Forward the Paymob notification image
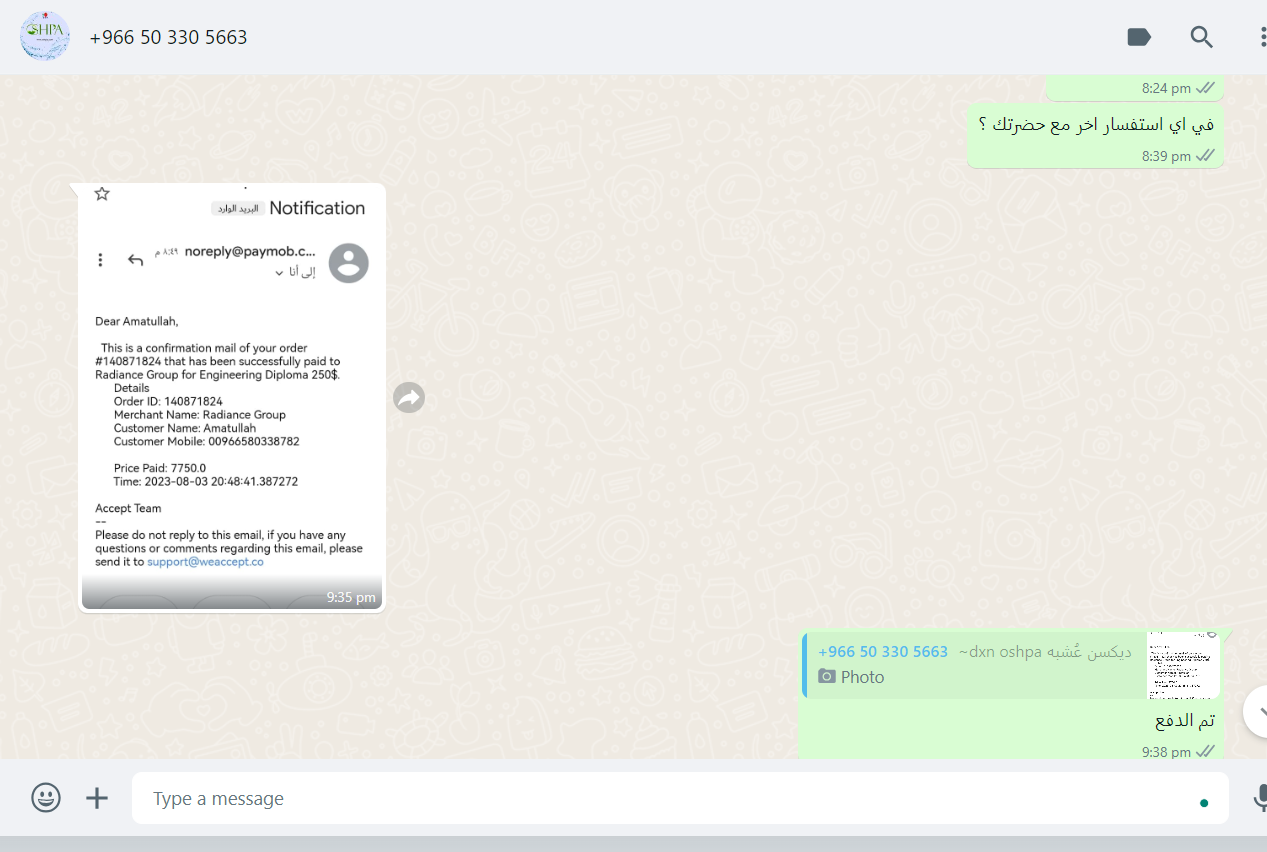This screenshot has height=852, width=1267. 409,398
